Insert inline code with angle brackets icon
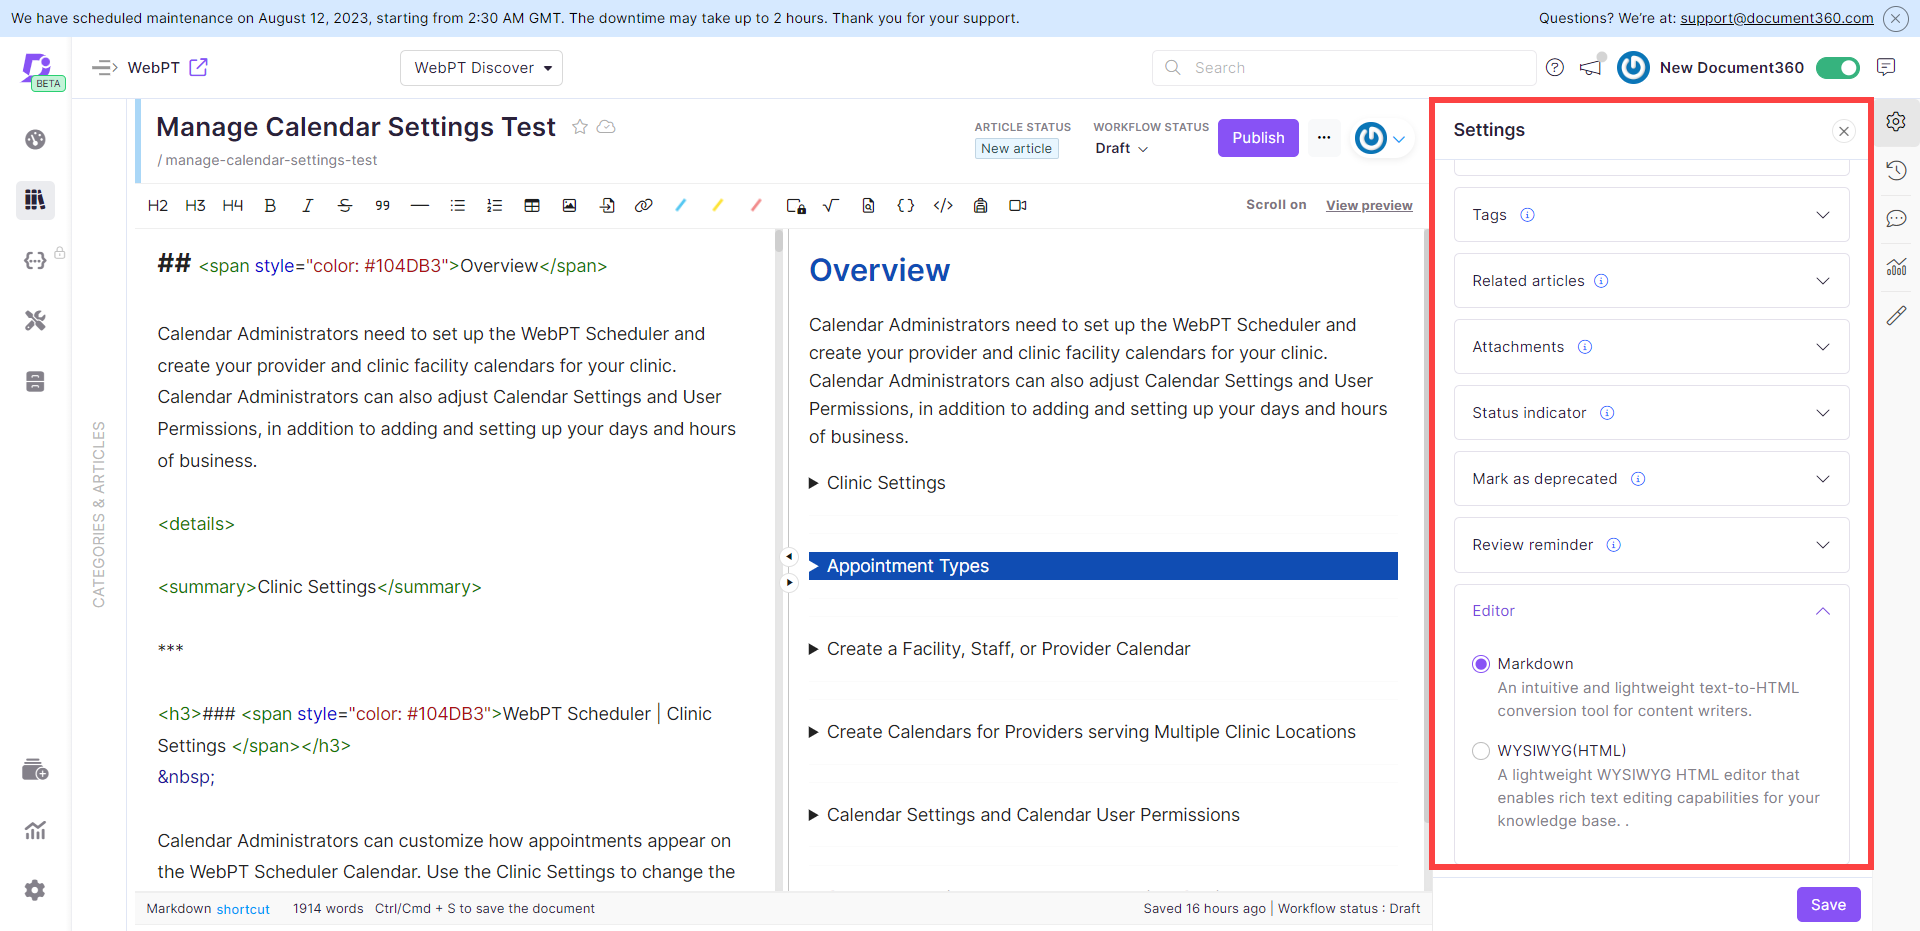Screen dimensions: 1920x931 (x=943, y=206)
